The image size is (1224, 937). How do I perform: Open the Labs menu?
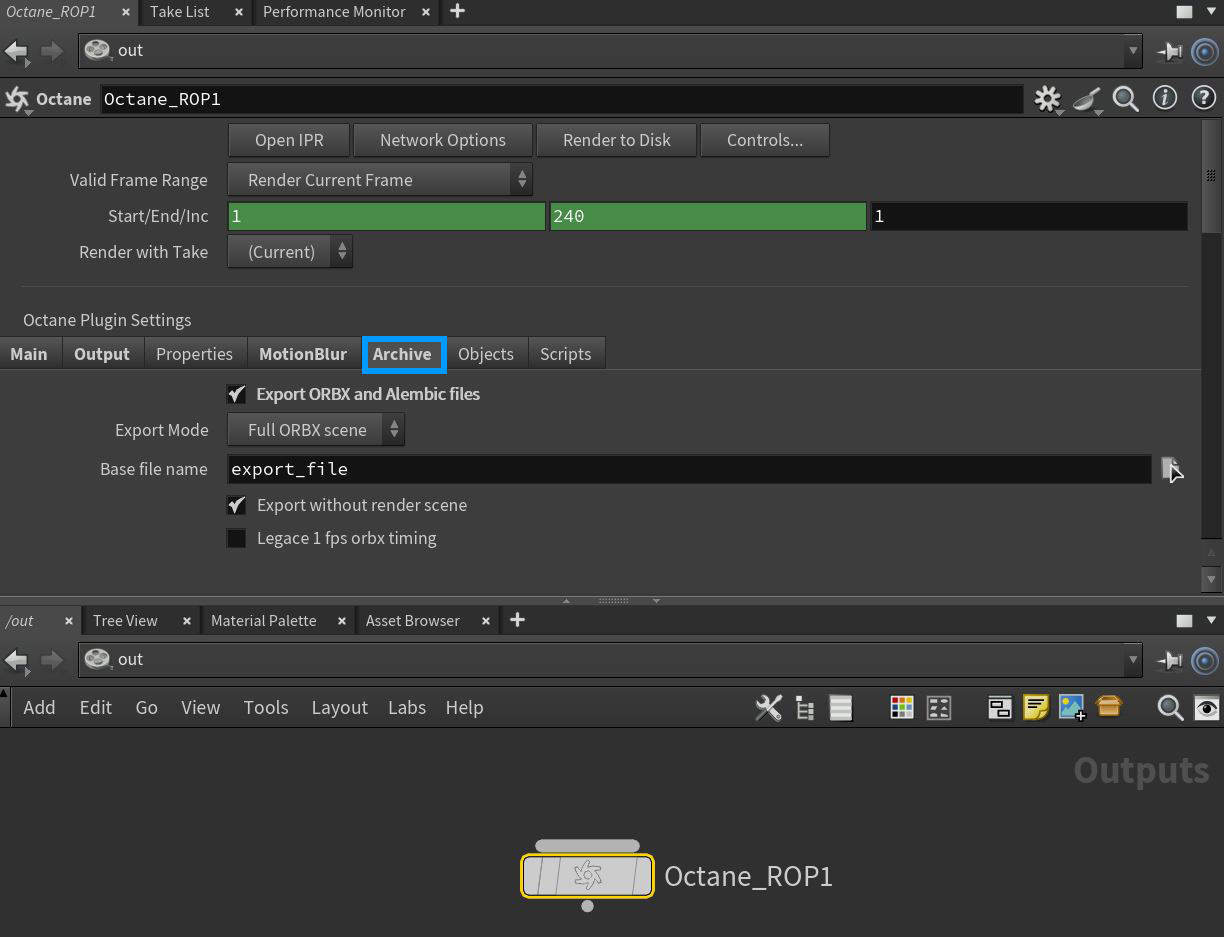pyautogui.click(x=407, y=707)
